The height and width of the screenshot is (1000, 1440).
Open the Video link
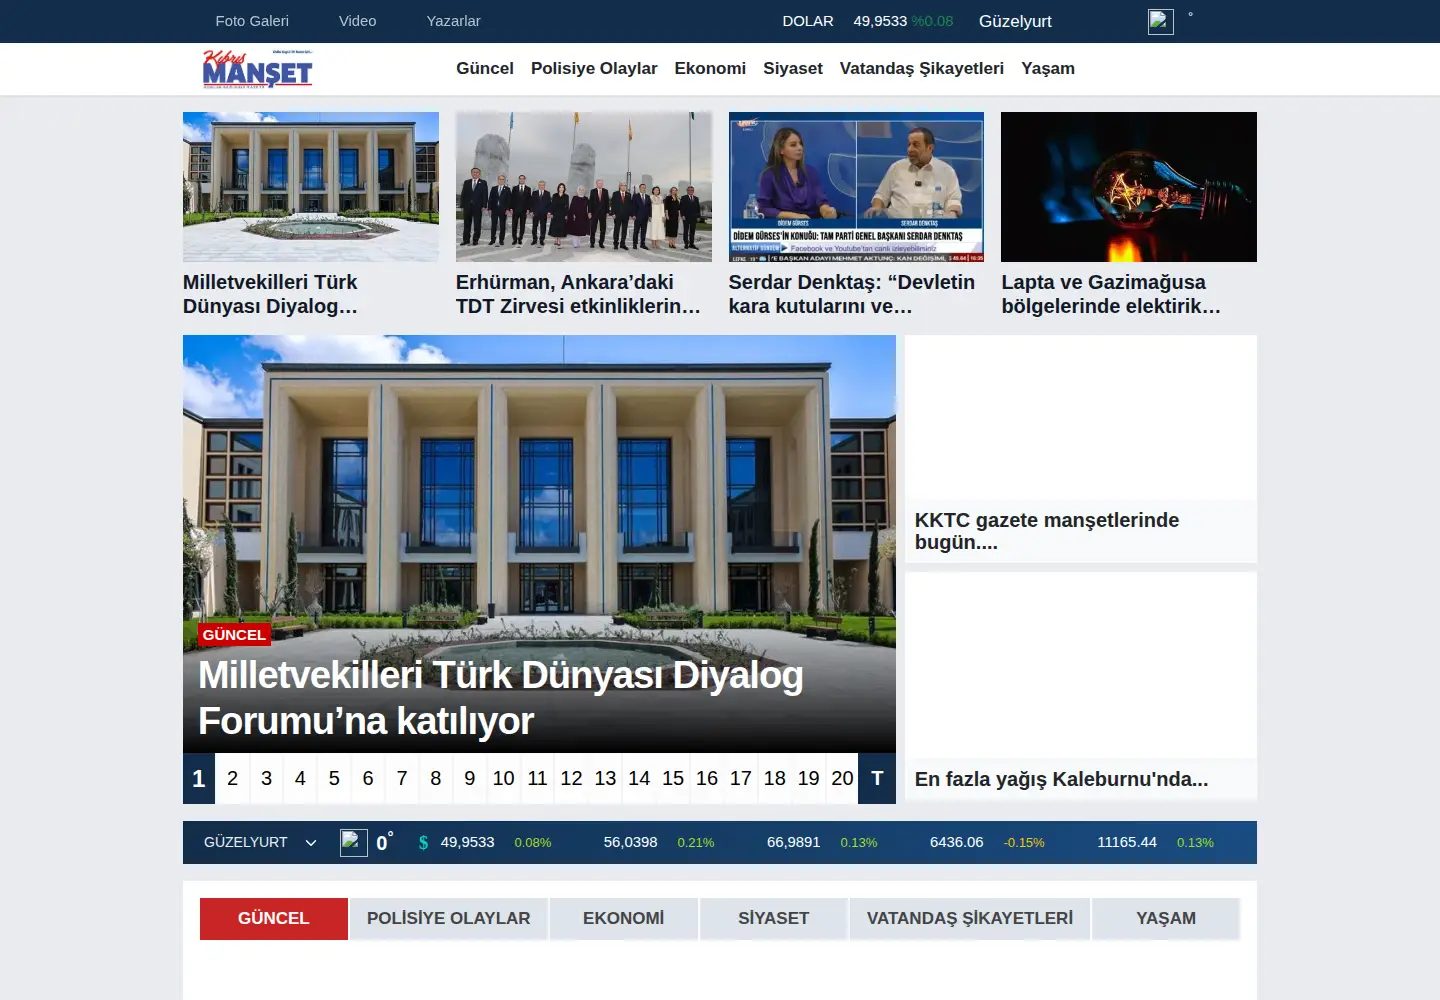tap(357, 21)
